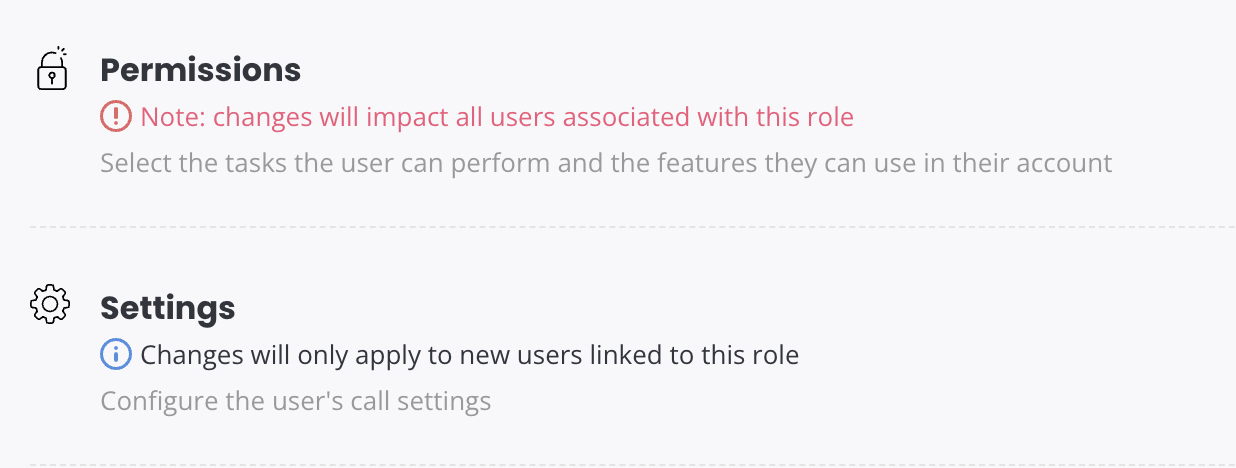Click 'Select the tasks the user can perform' description
Screen dimensions: 1236x468
tap(606, 163)
